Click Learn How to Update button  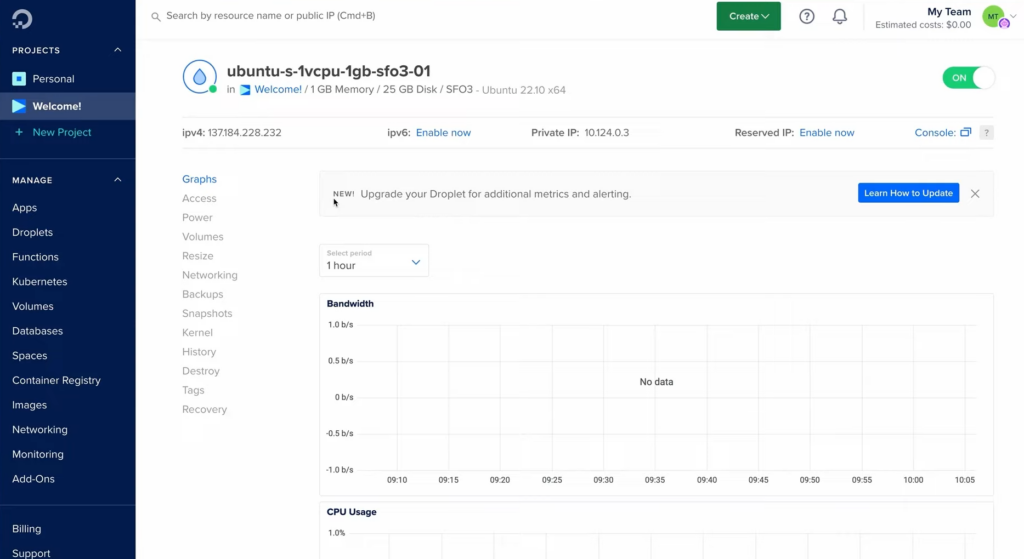coord(908,193)
